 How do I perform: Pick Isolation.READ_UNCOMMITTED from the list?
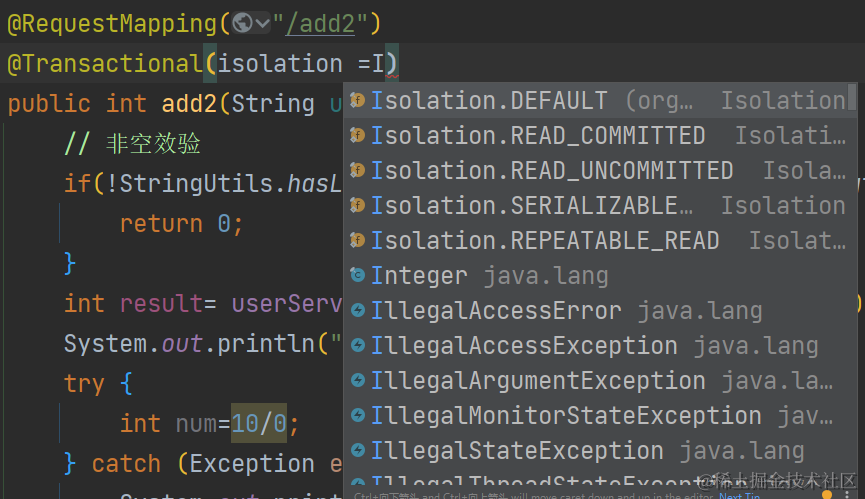[595, 170]
